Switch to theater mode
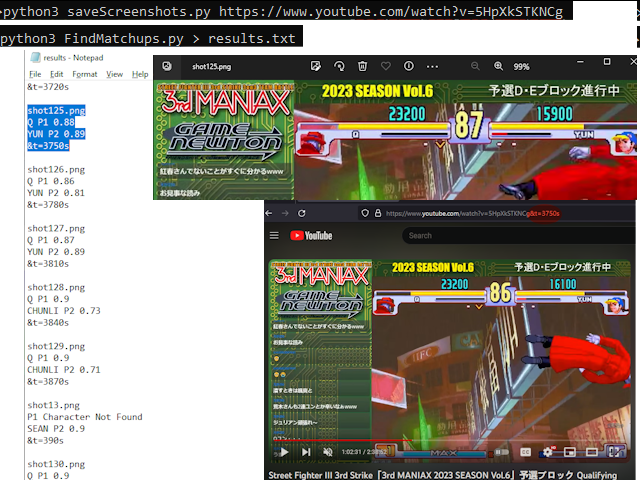This screenshot has height=480, width=640. coord(591,452)
